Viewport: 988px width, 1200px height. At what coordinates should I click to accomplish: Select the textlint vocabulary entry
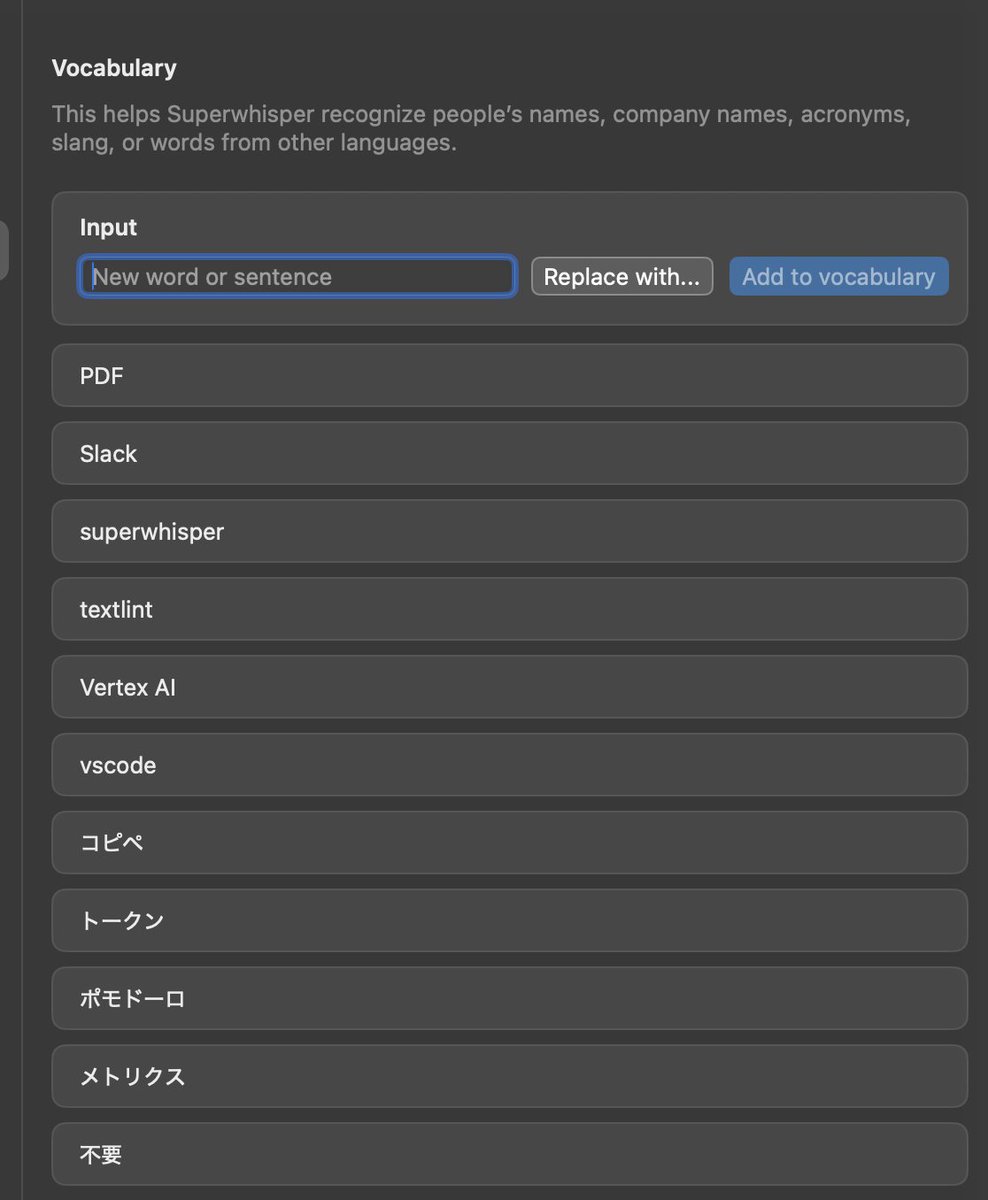tap(510, 609)
